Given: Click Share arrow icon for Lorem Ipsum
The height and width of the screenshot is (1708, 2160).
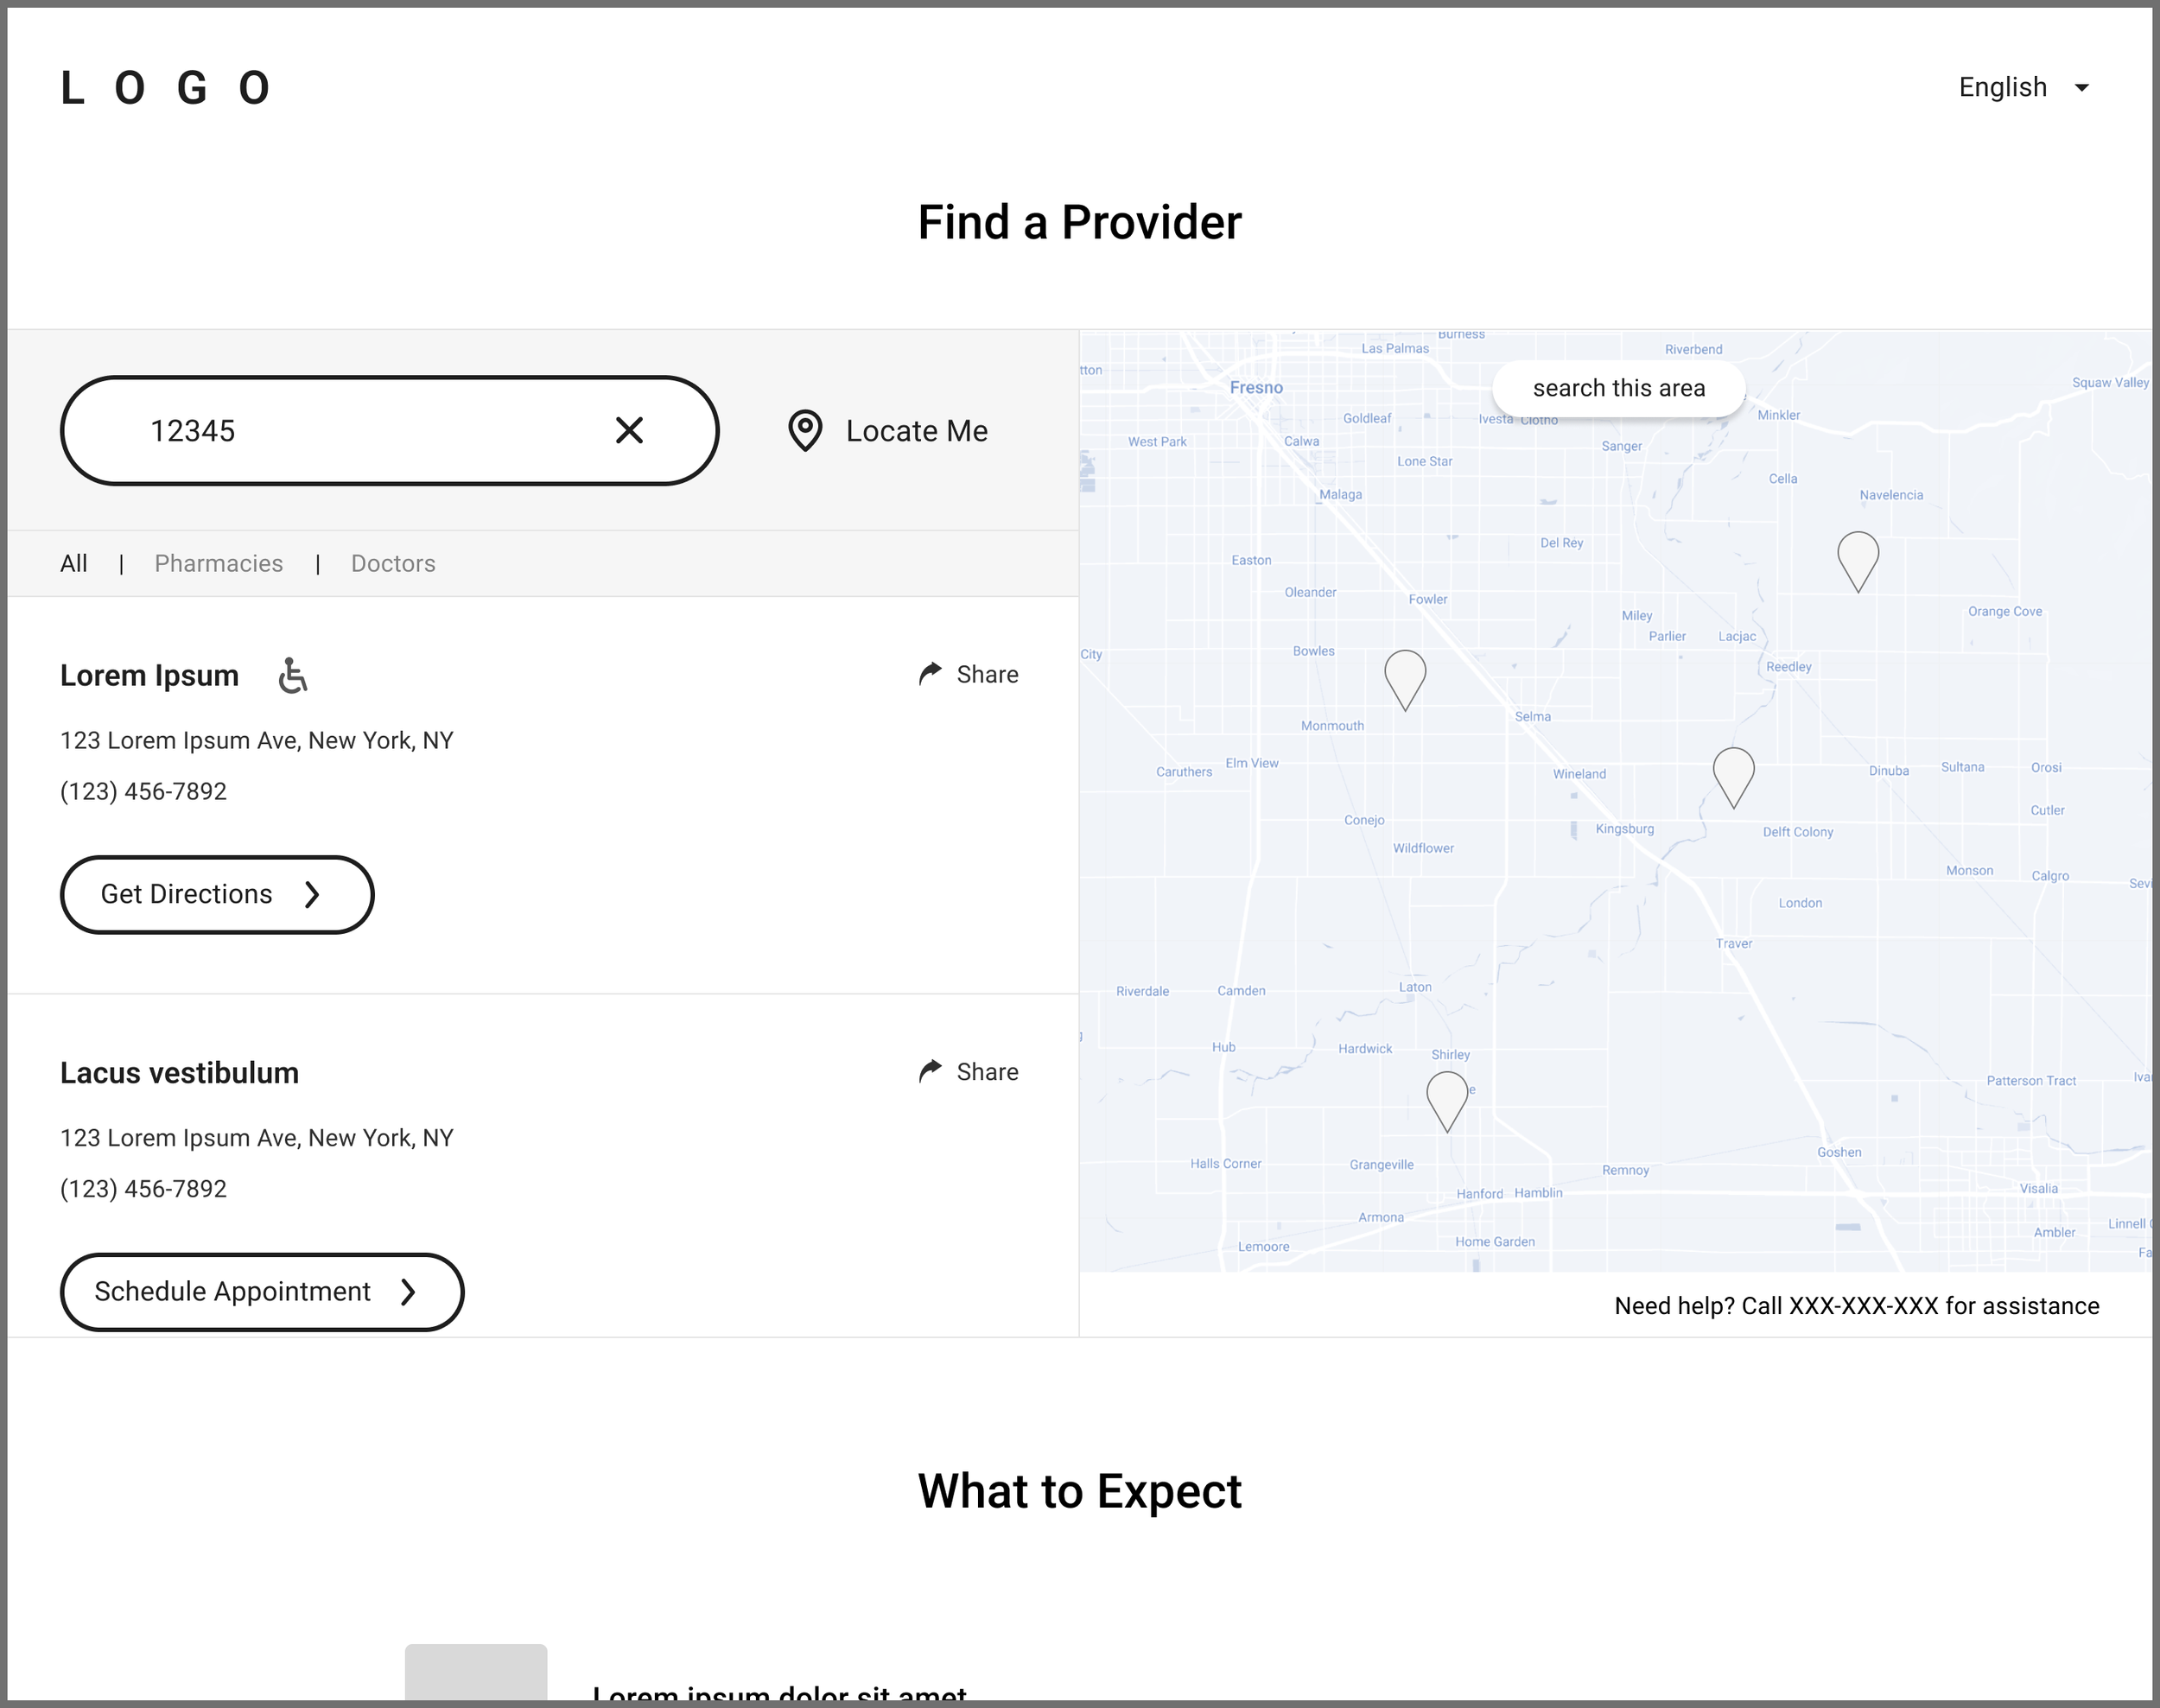Looking at the screenshot, I should tap(930, 674).
